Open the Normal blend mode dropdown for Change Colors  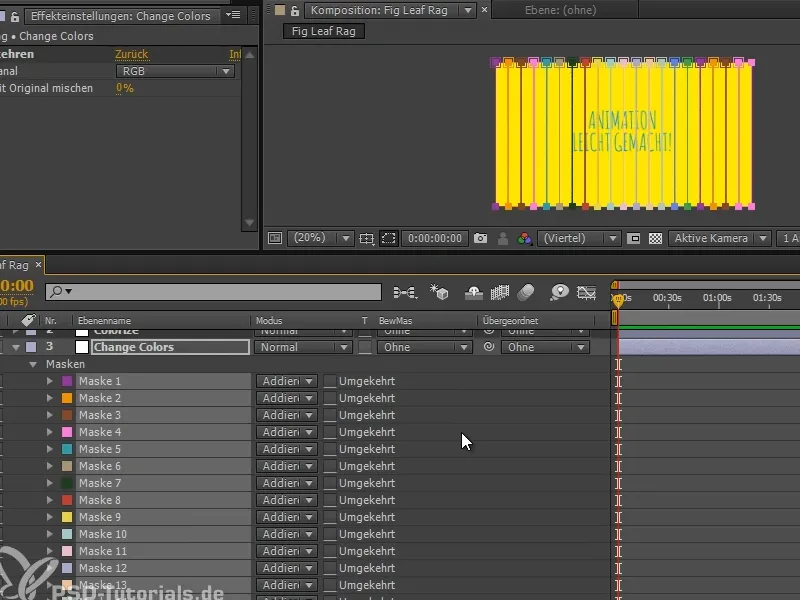[303, 347]
